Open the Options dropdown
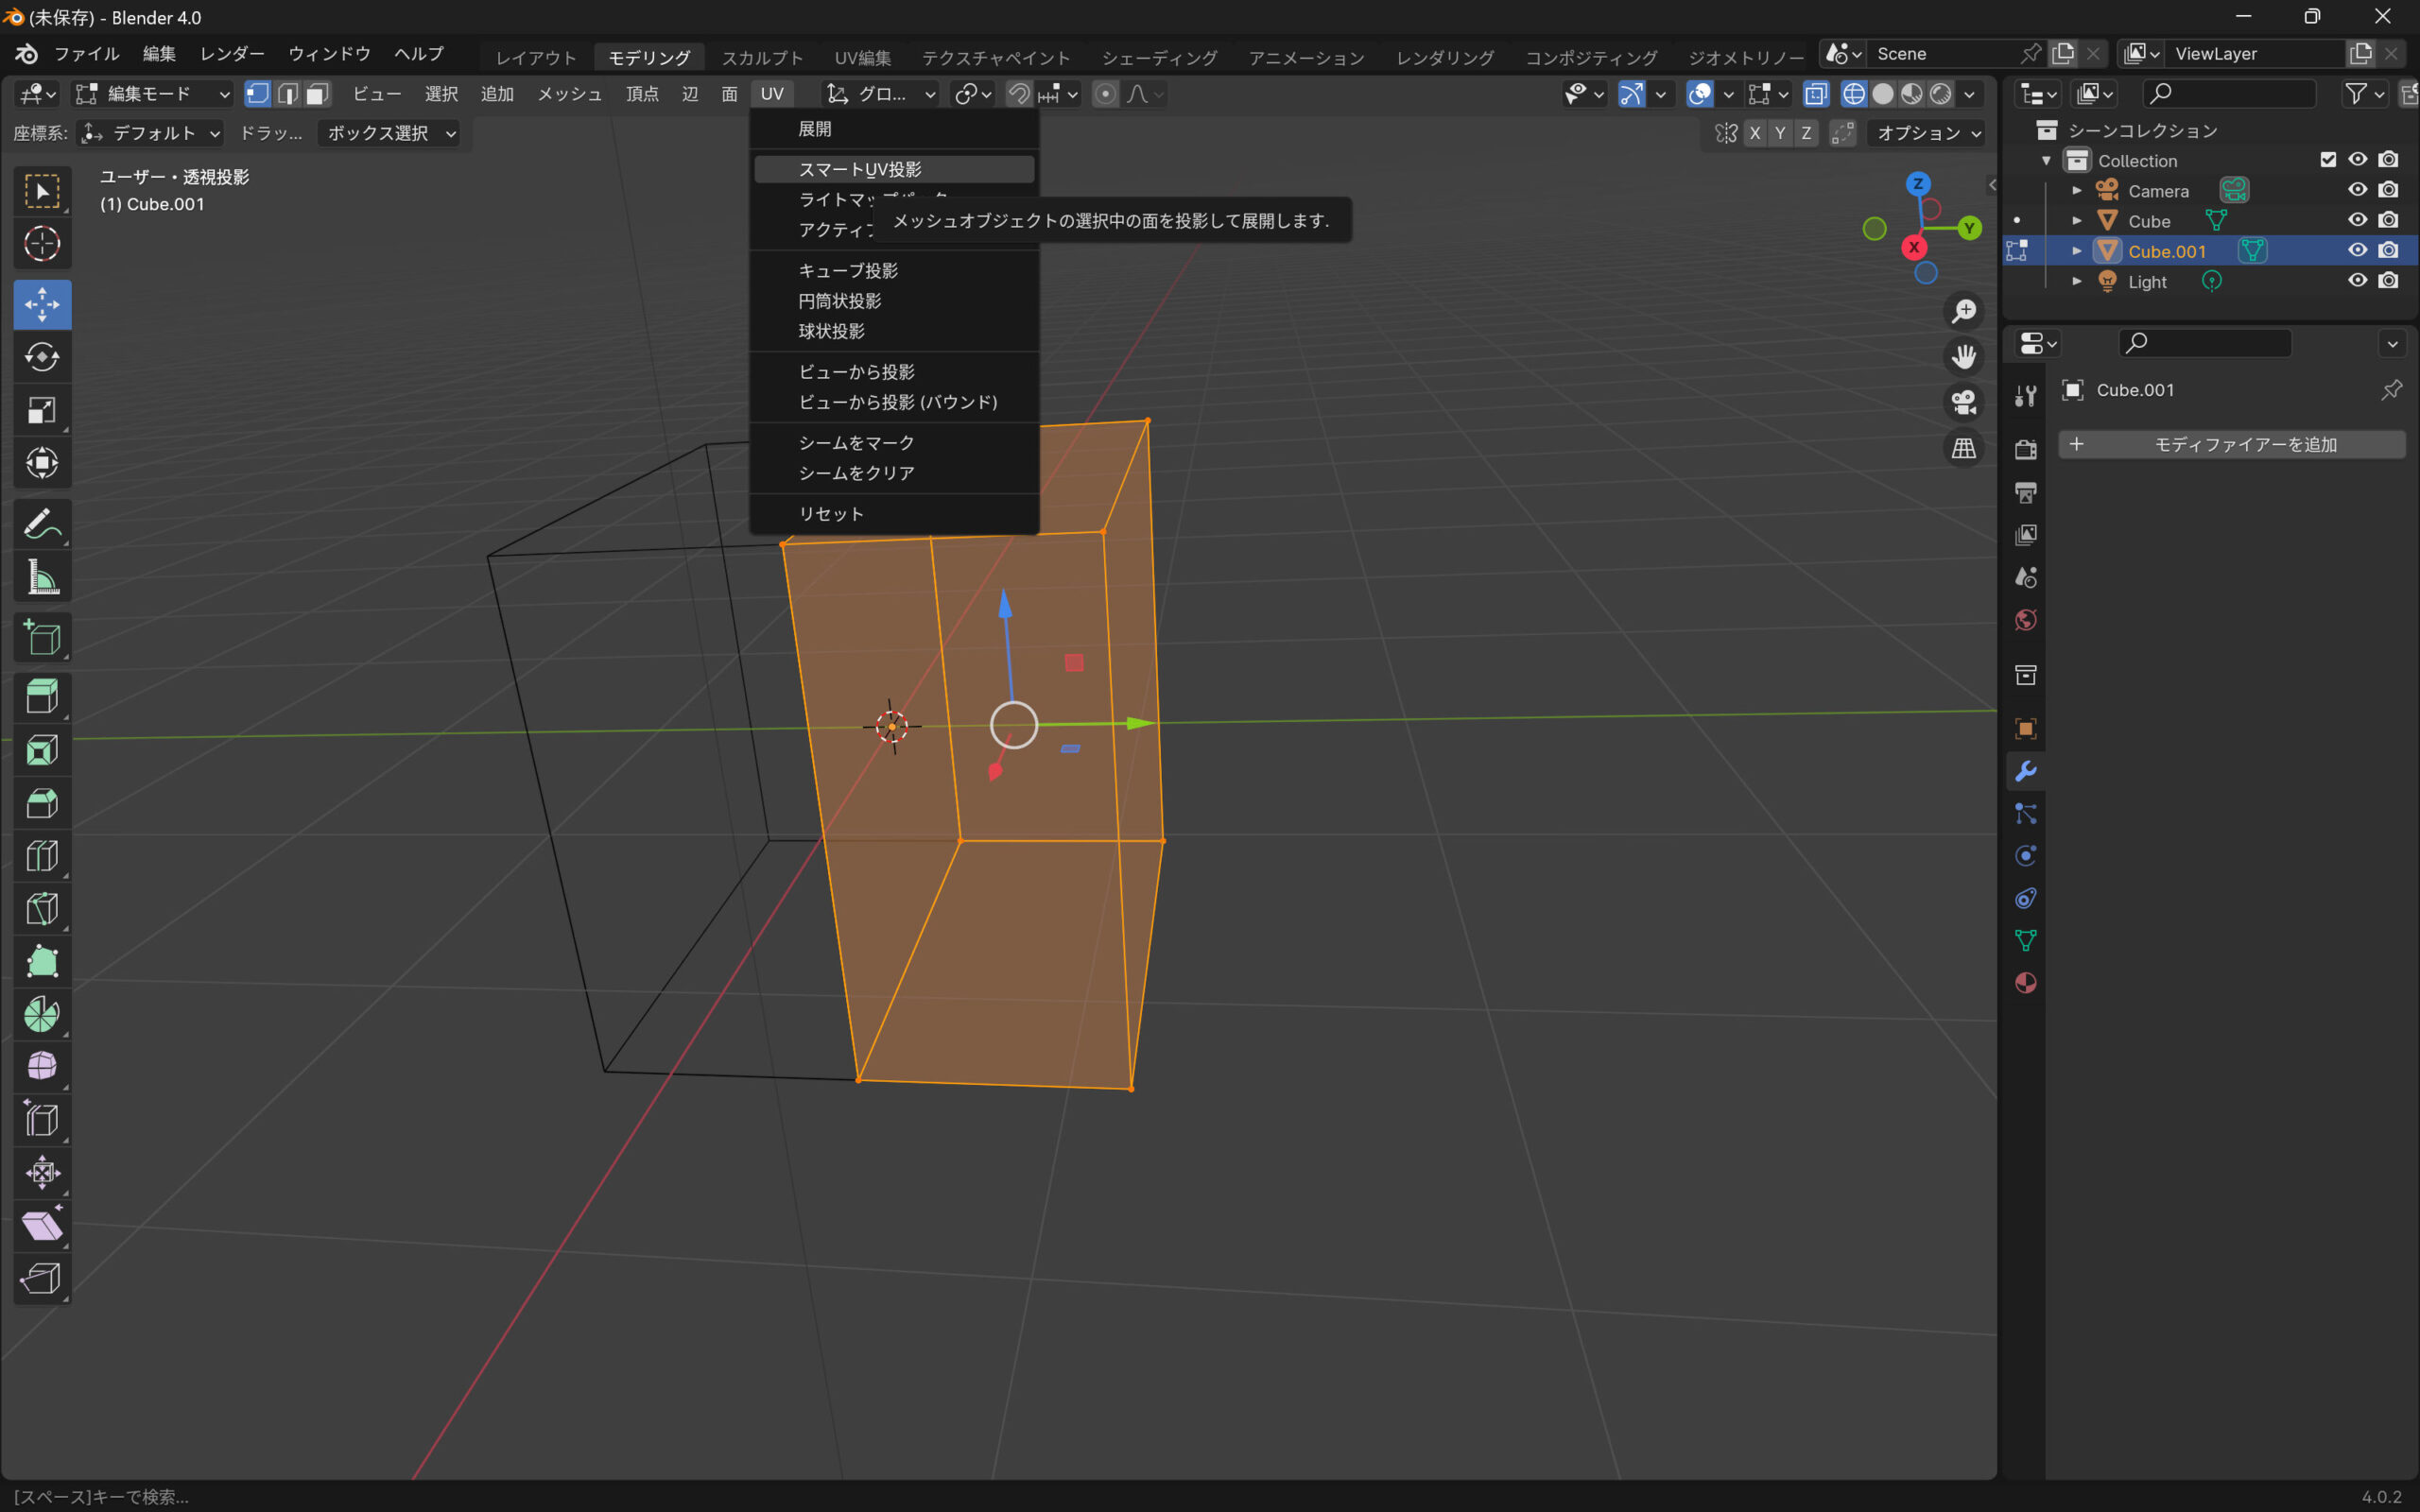The width and height of the screenshot is (2420, 1512). (1925, 133)
